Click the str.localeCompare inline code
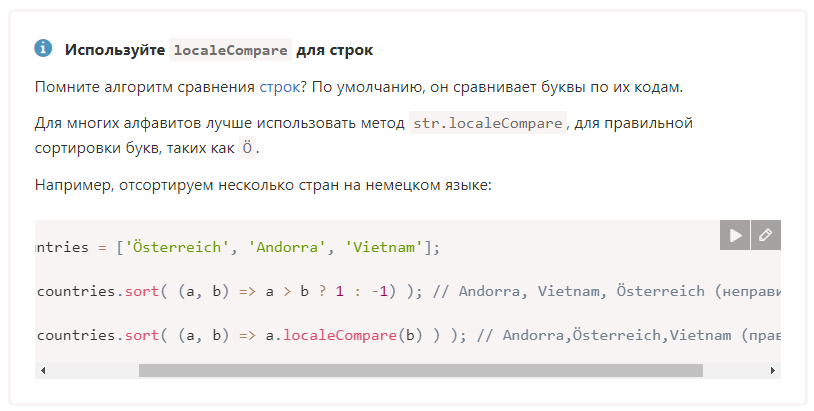The width and height of the screenshot is (814, 411). [488, 123]
